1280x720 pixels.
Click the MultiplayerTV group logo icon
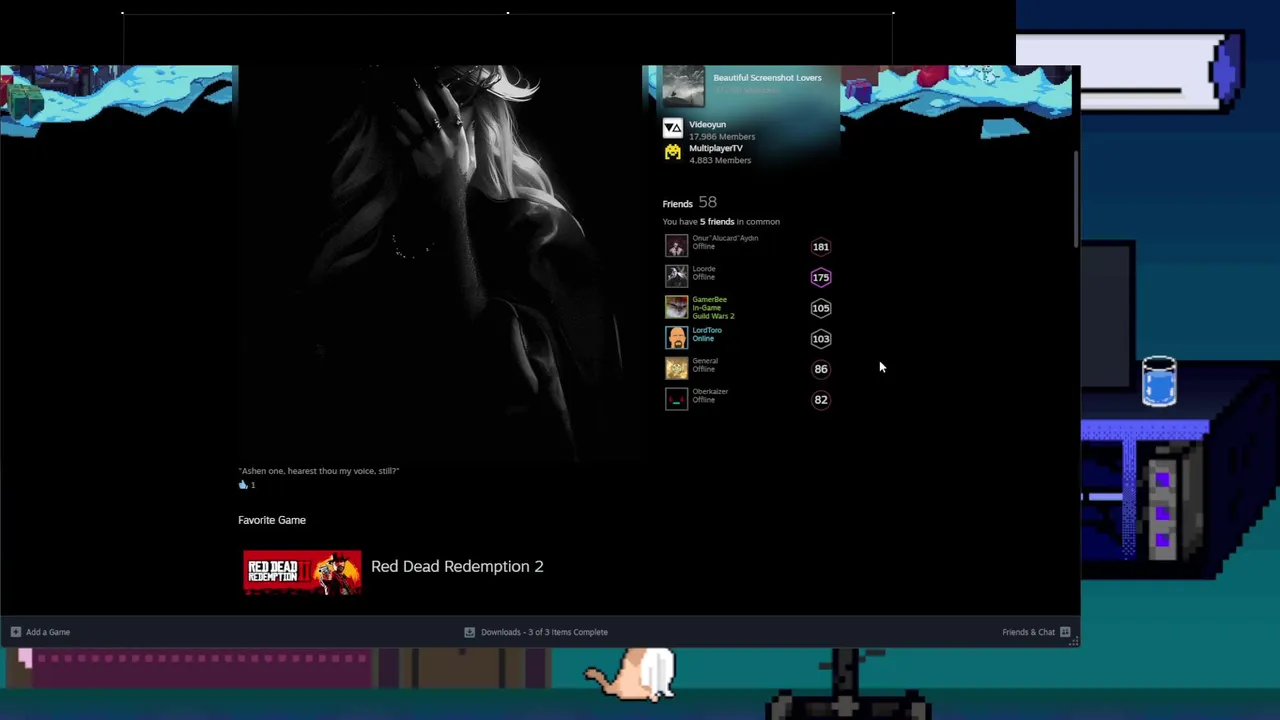672,152
